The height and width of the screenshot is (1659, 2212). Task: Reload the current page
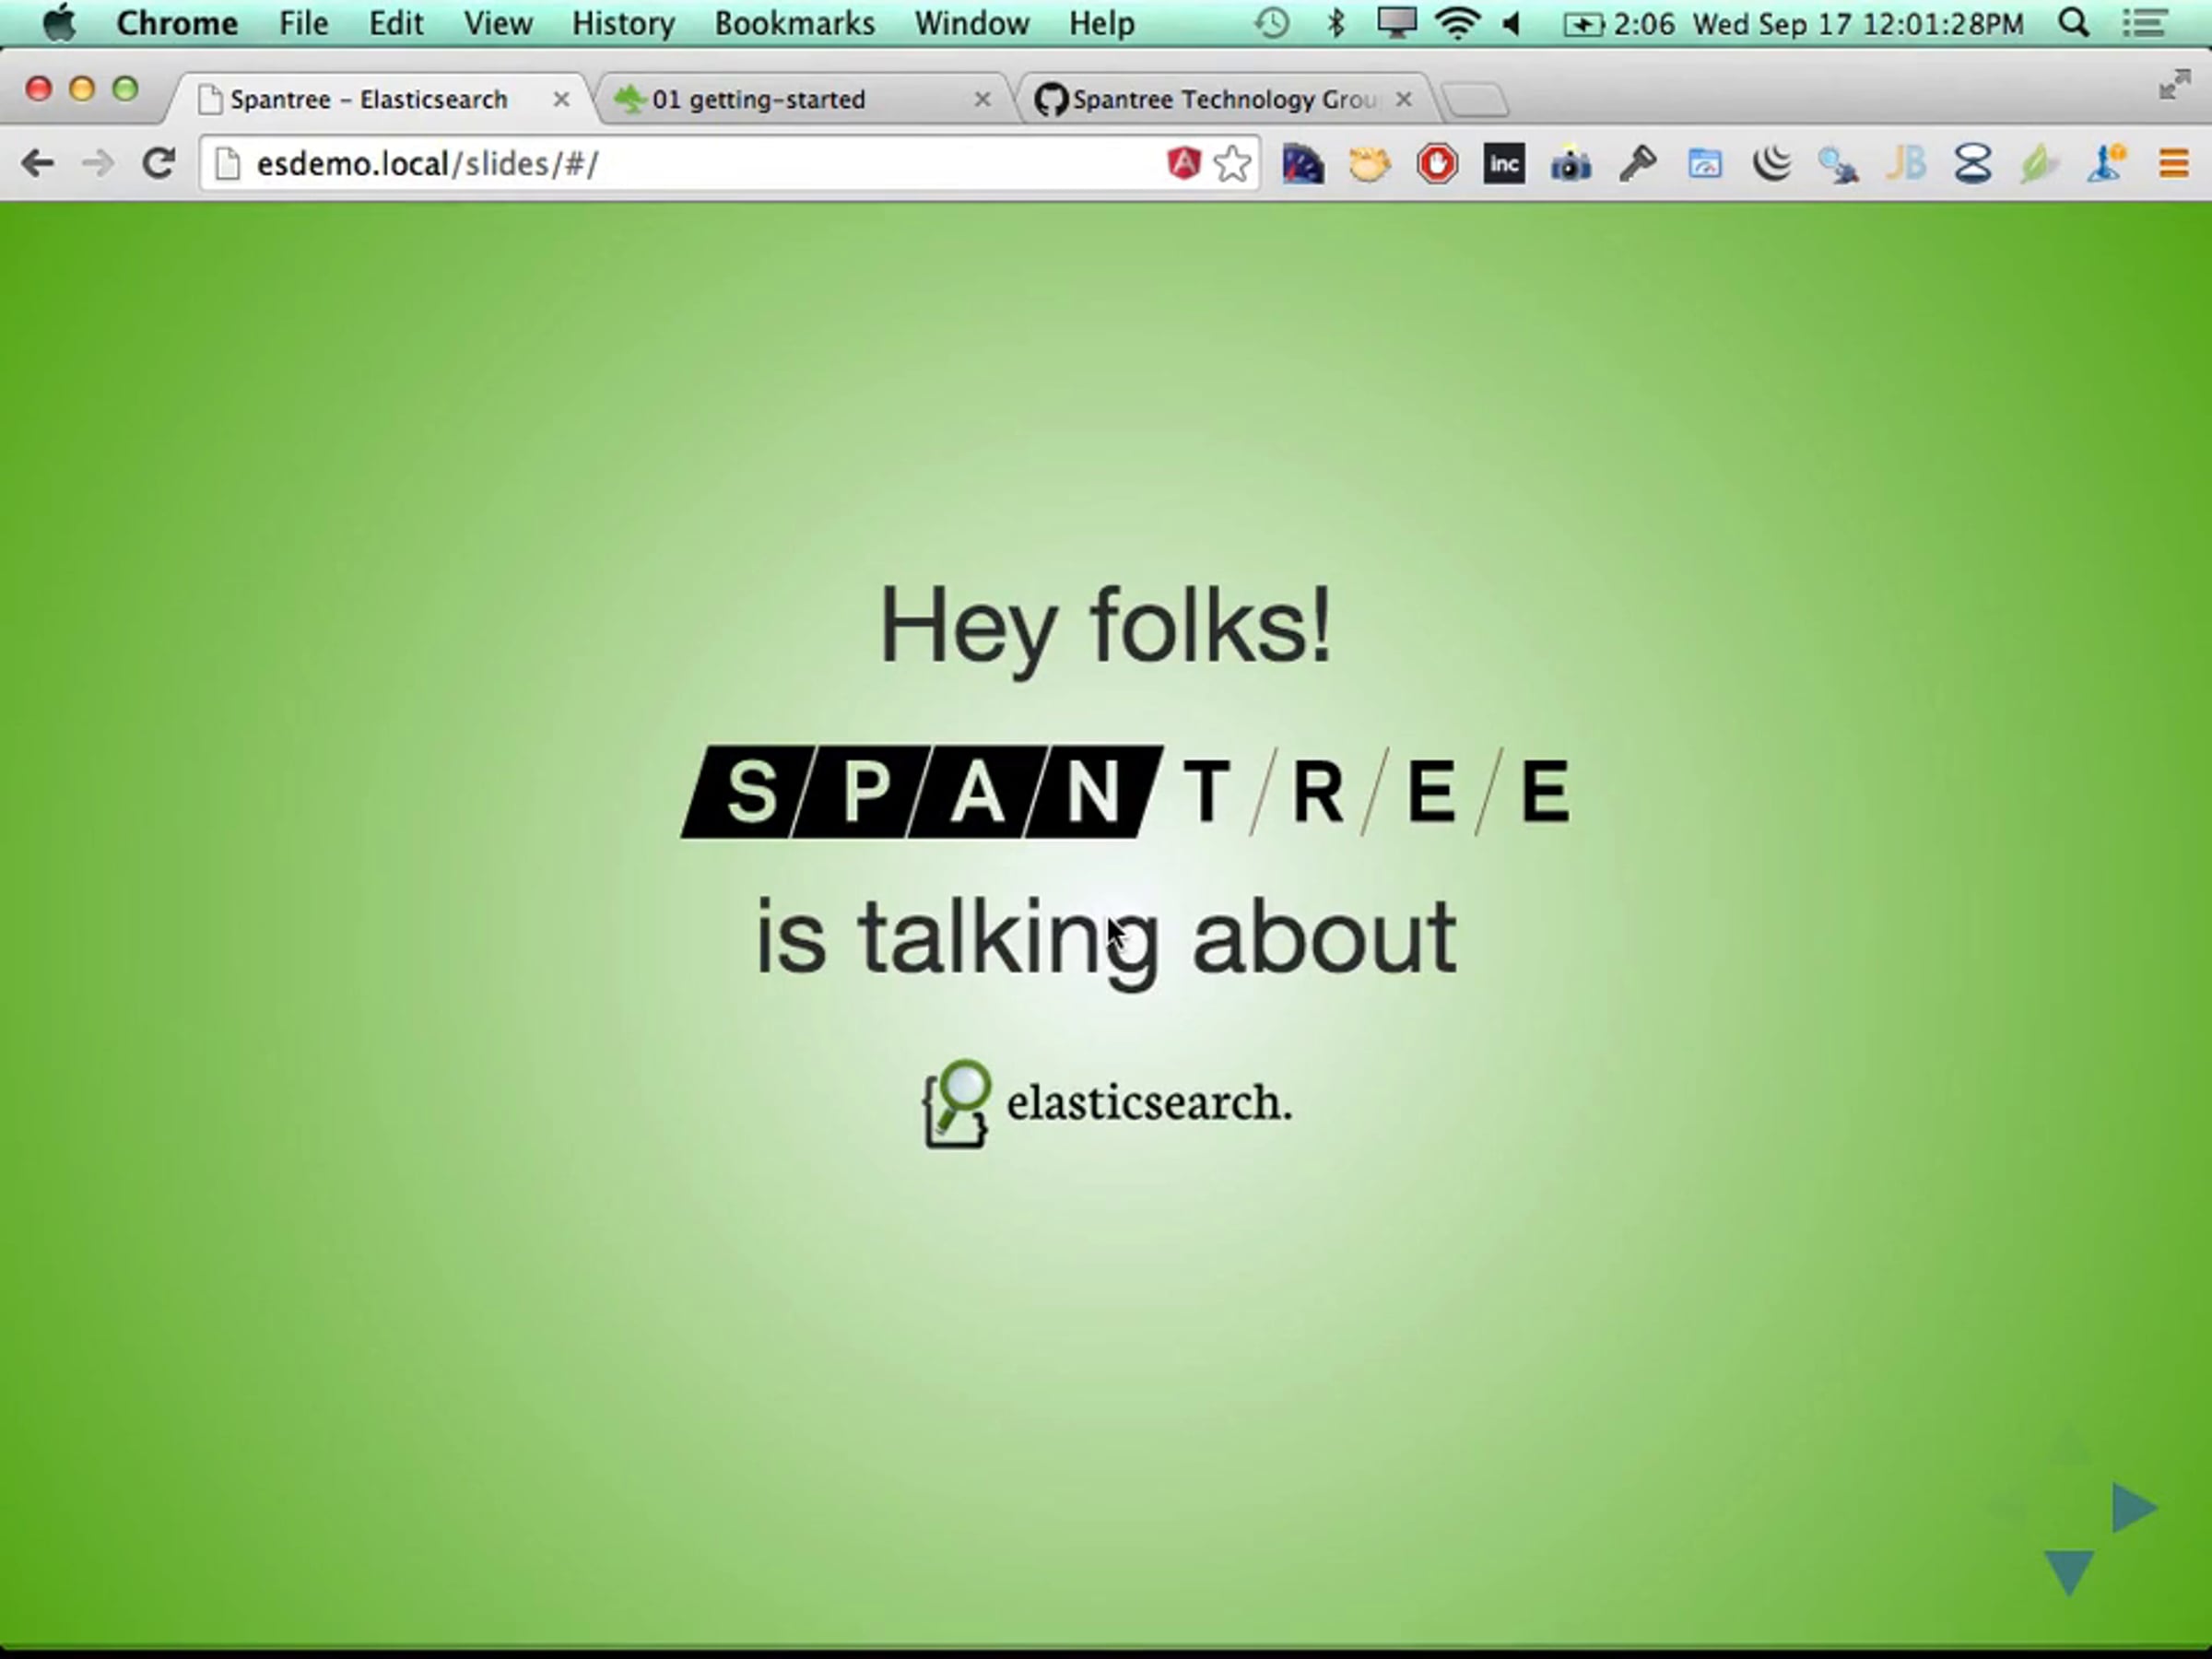click(x=159, y=163)
